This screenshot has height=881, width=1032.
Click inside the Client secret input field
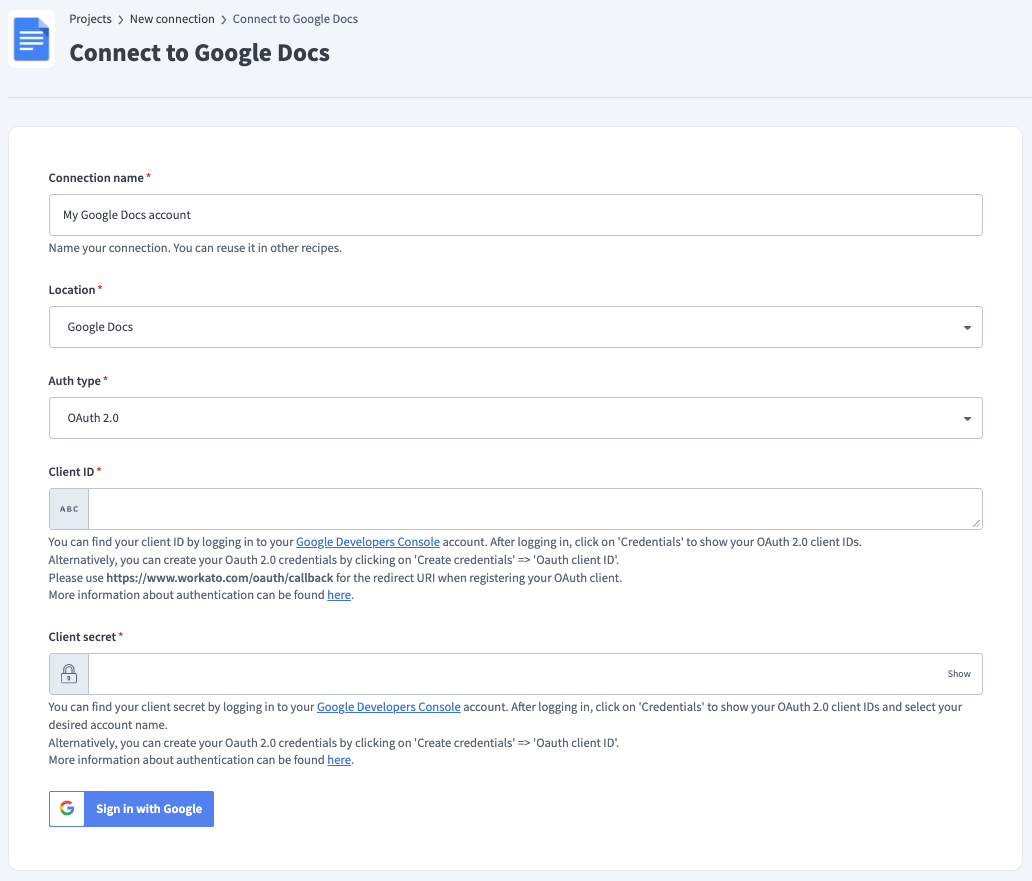[x=500, y=673]
